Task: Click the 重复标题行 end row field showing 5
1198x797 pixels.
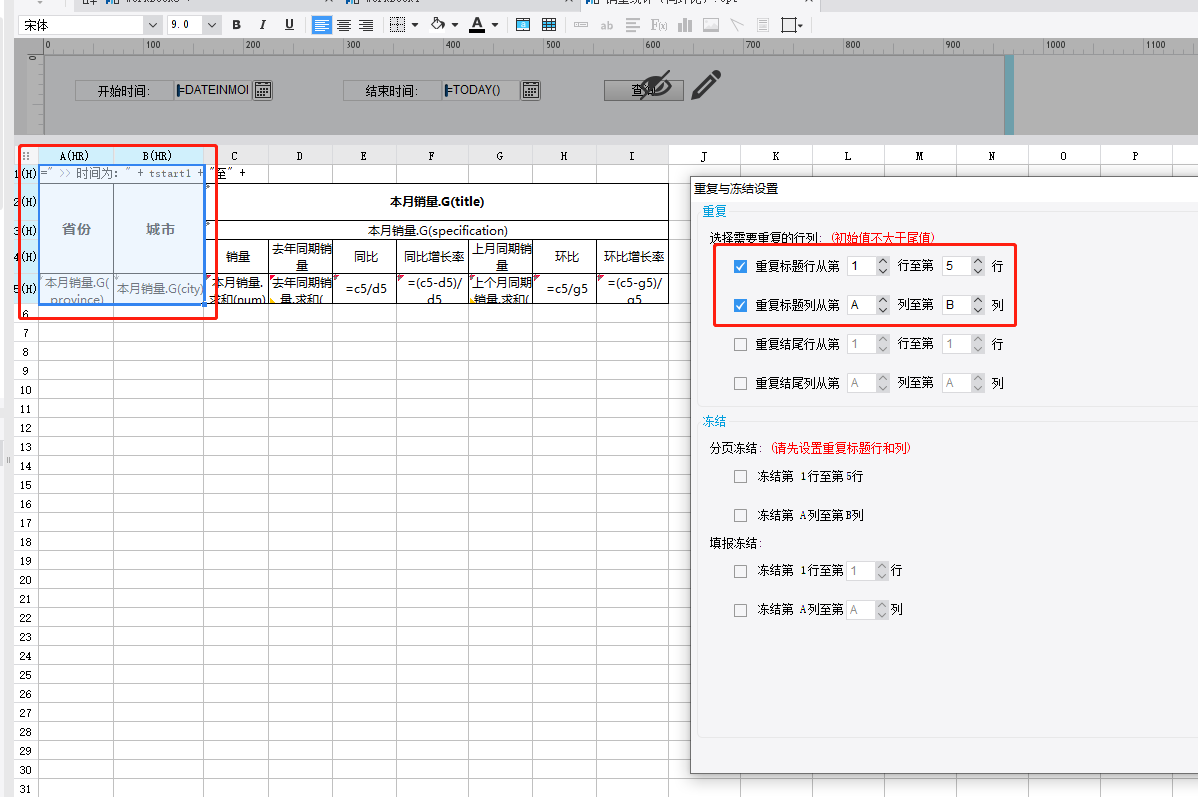Action: coord(957,266)
